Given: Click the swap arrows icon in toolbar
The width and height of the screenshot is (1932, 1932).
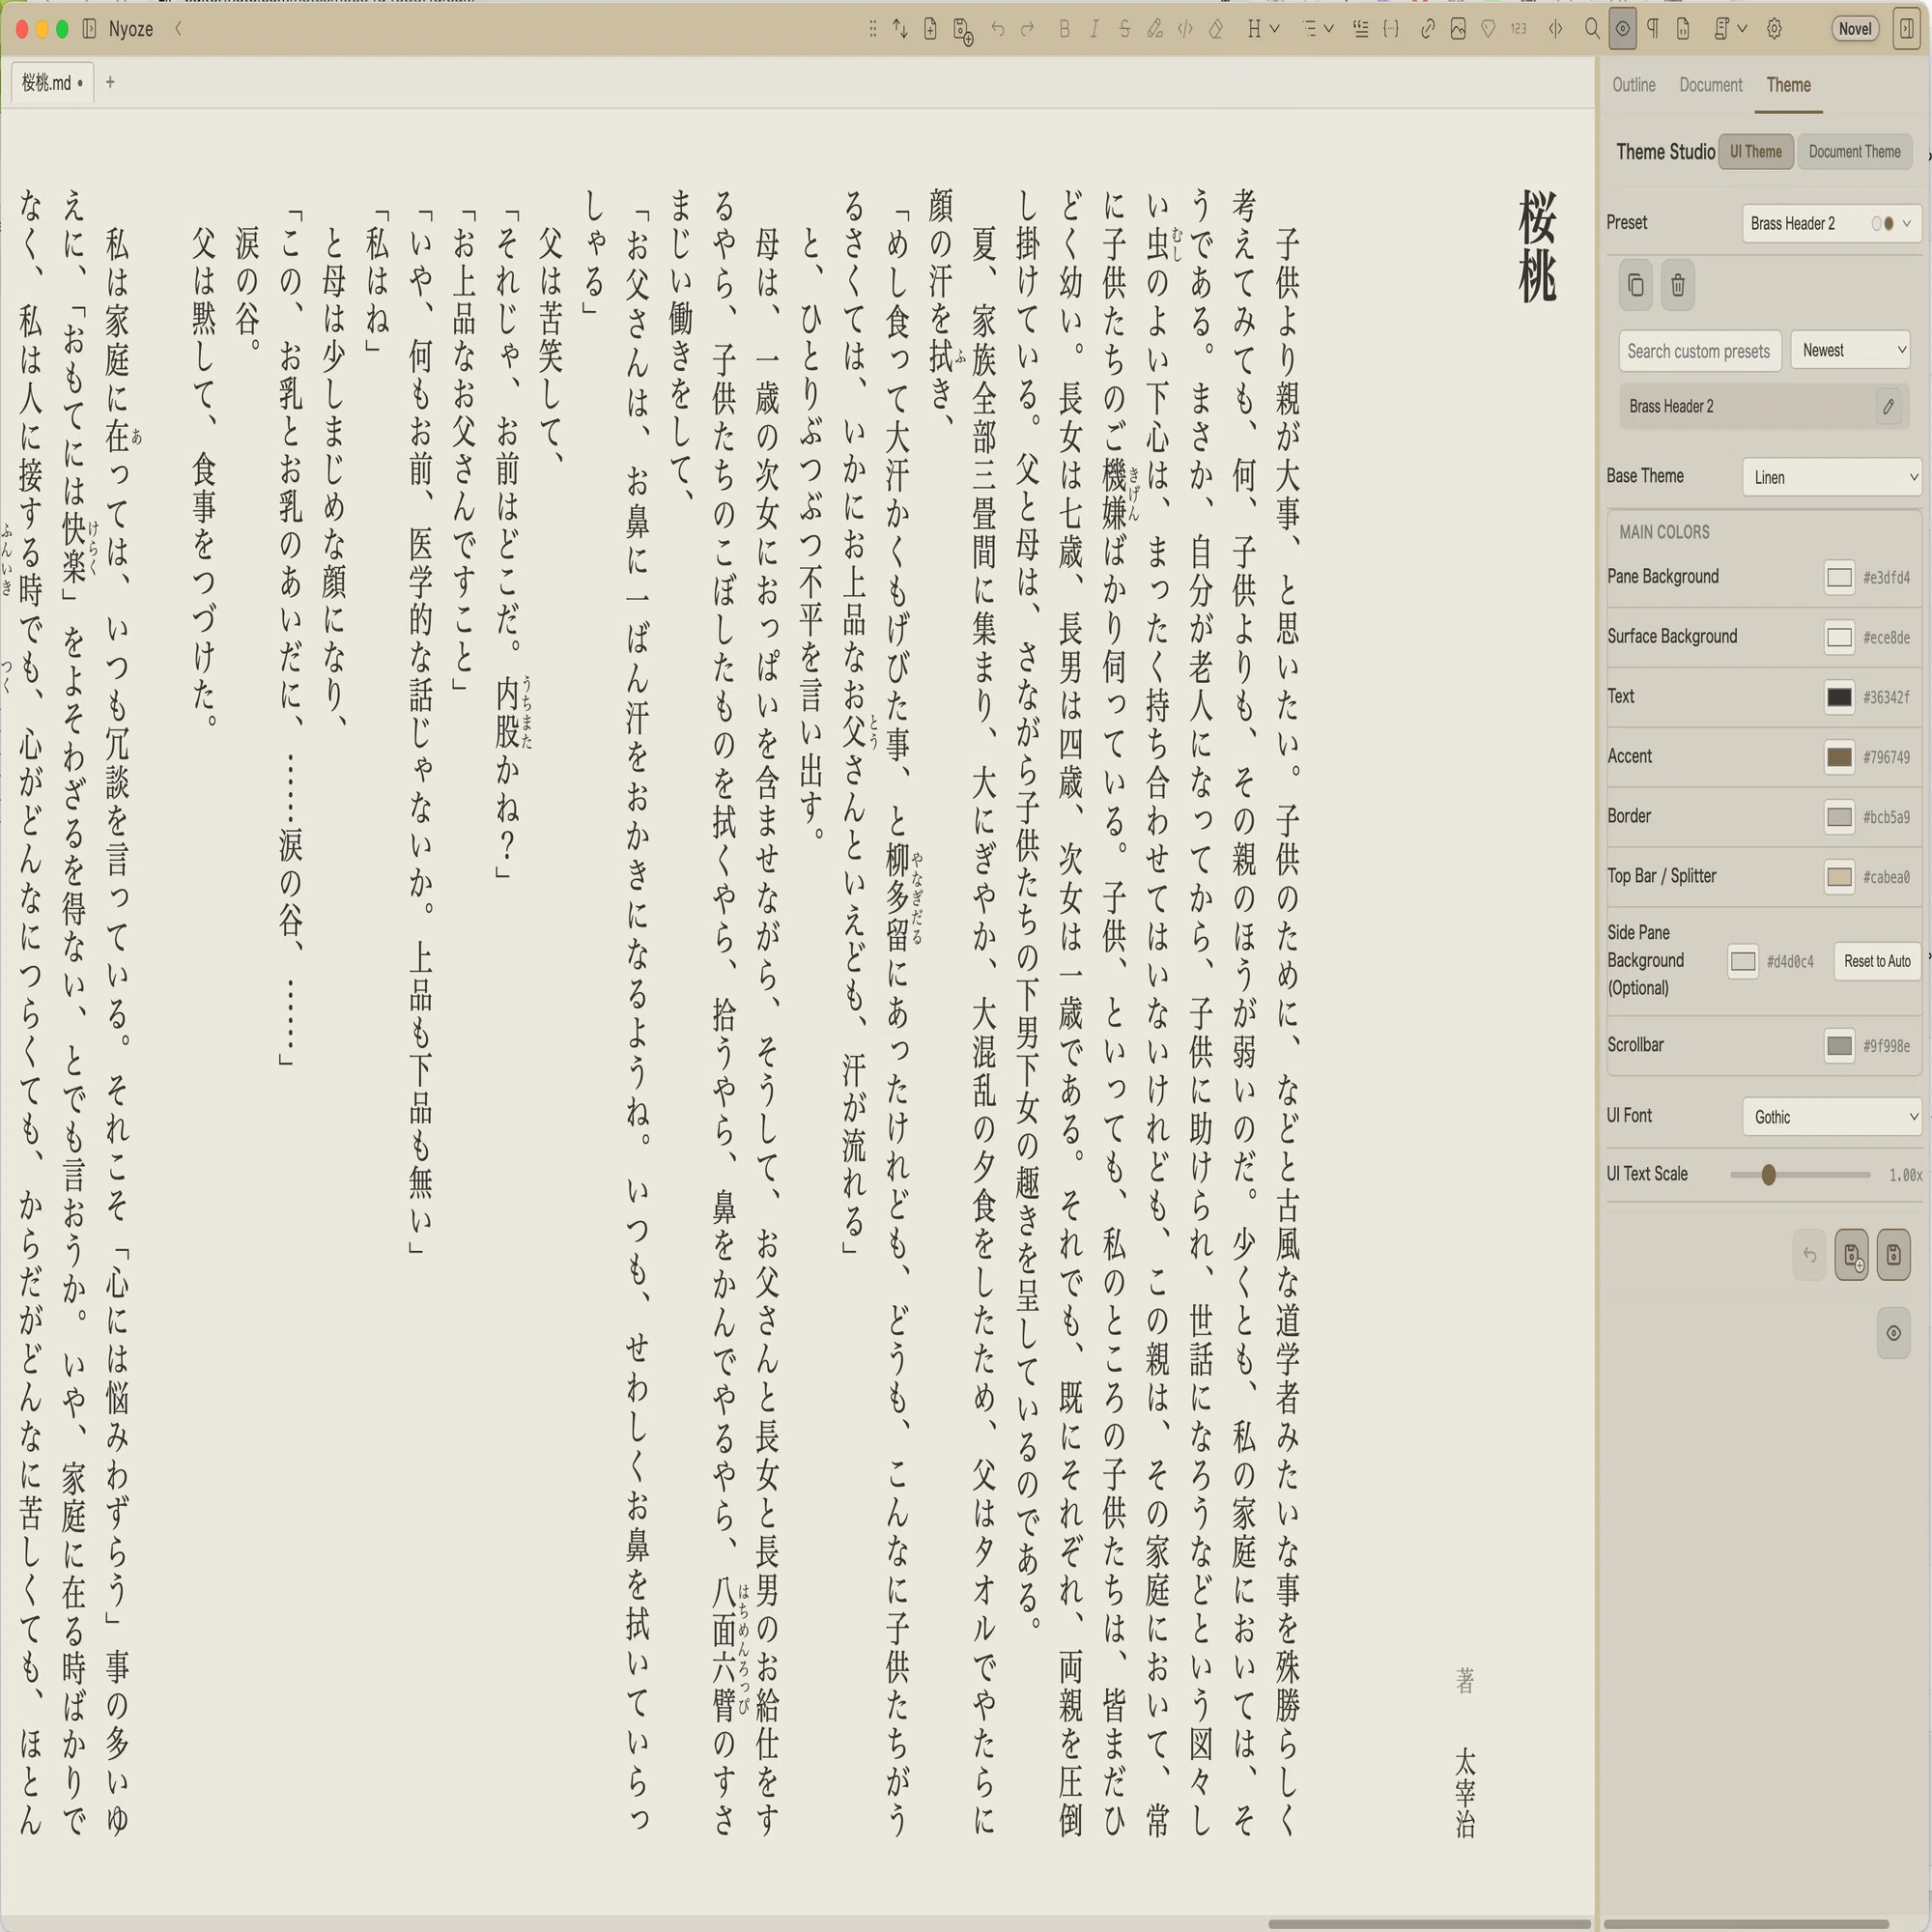Looking at the screenshot, I should pyautogui.click(x=900, y=29).
